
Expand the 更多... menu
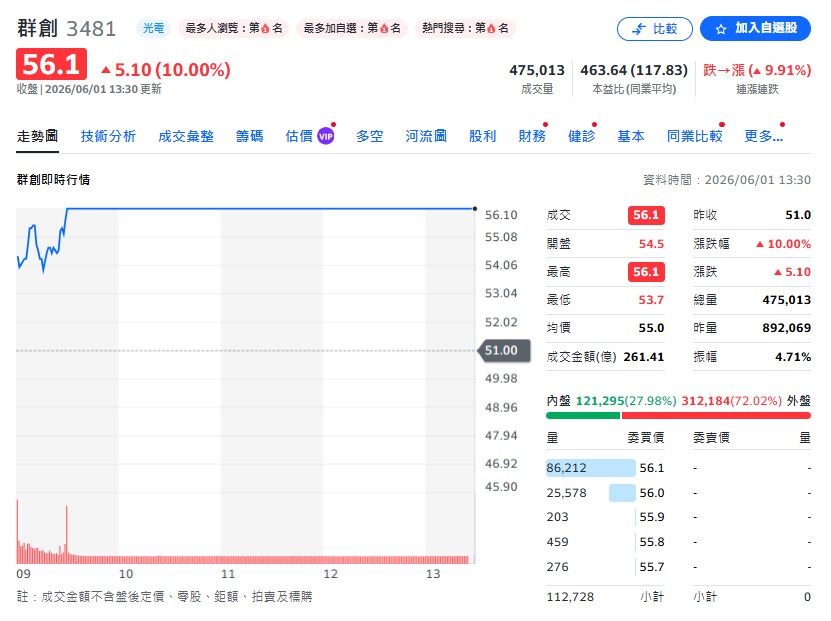pos(764,137)
